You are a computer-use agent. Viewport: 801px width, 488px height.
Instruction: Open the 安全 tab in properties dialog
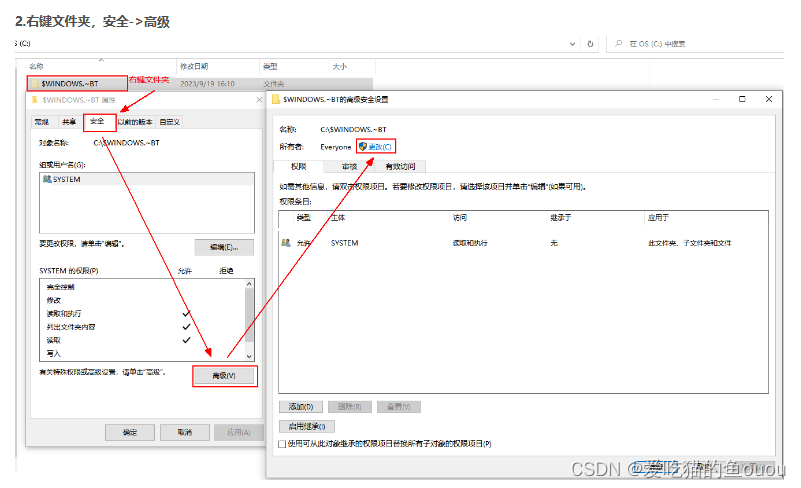98,122
